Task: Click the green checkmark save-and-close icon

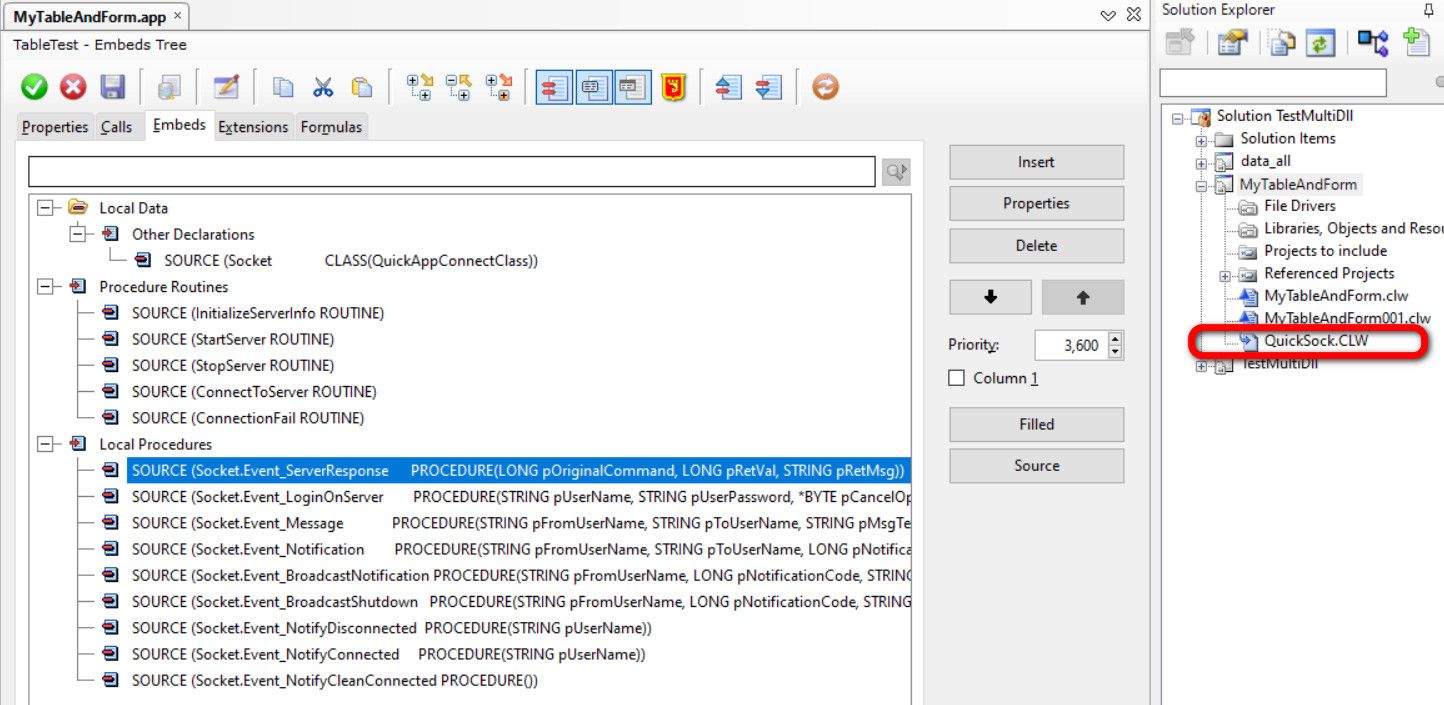Action: 35,88
